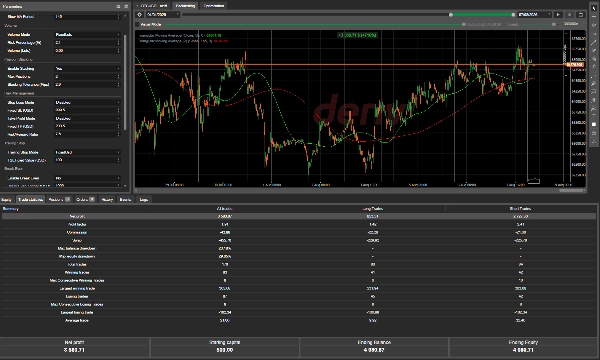Select the Total trades row
600x360 pixels.
pos(299,265)
